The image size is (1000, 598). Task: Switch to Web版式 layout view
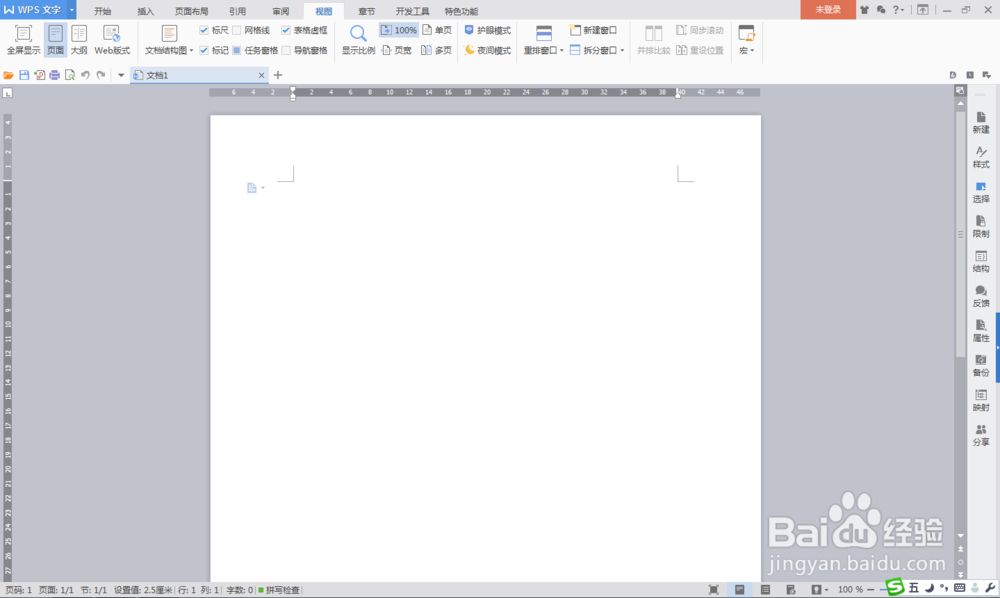pos(112,40)
